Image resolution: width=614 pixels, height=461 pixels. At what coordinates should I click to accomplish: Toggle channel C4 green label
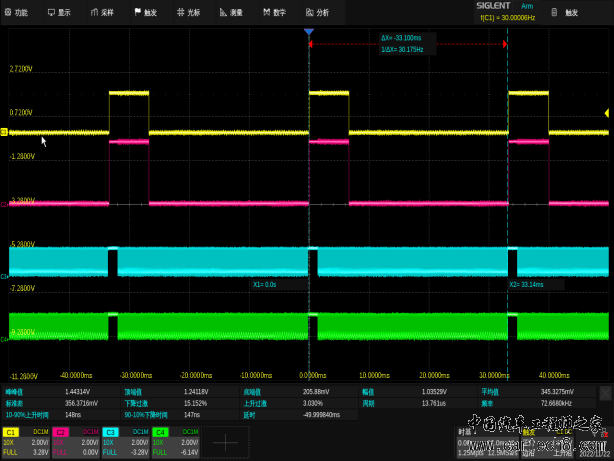coord(161,432)
